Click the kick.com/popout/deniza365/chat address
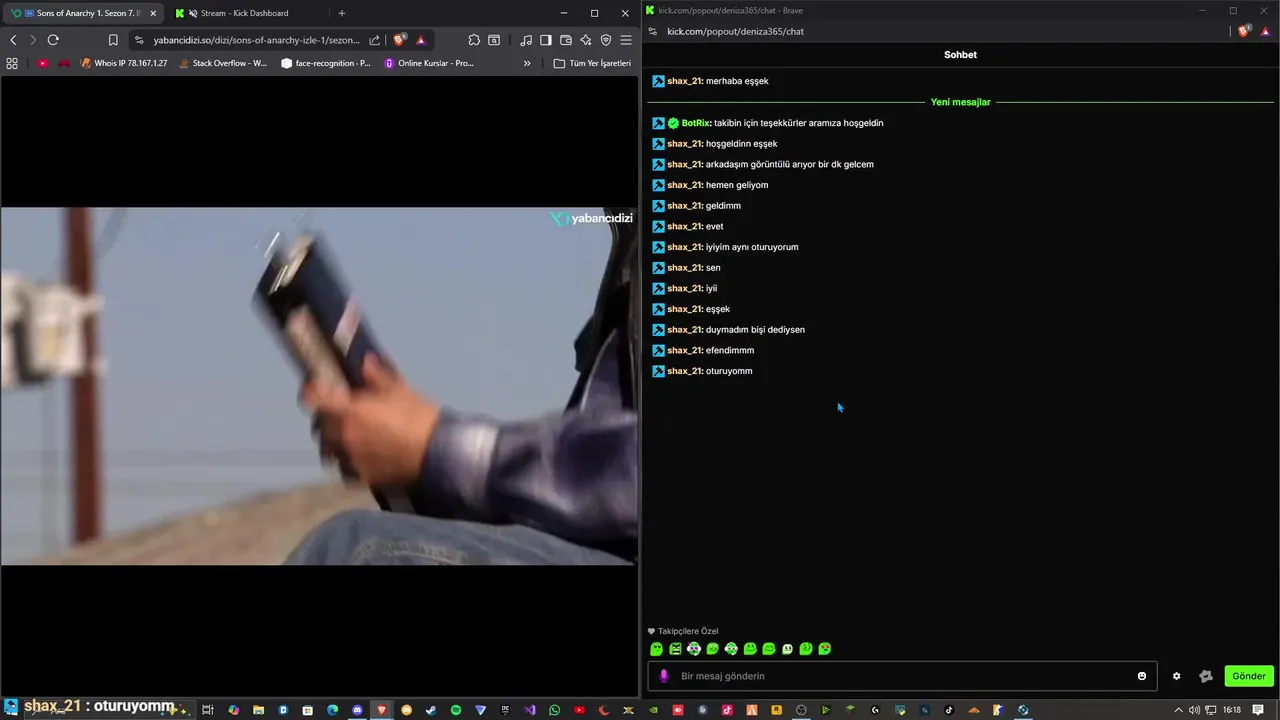The image size is (1280, 720). pyautogui.click(x=736, y=31)
